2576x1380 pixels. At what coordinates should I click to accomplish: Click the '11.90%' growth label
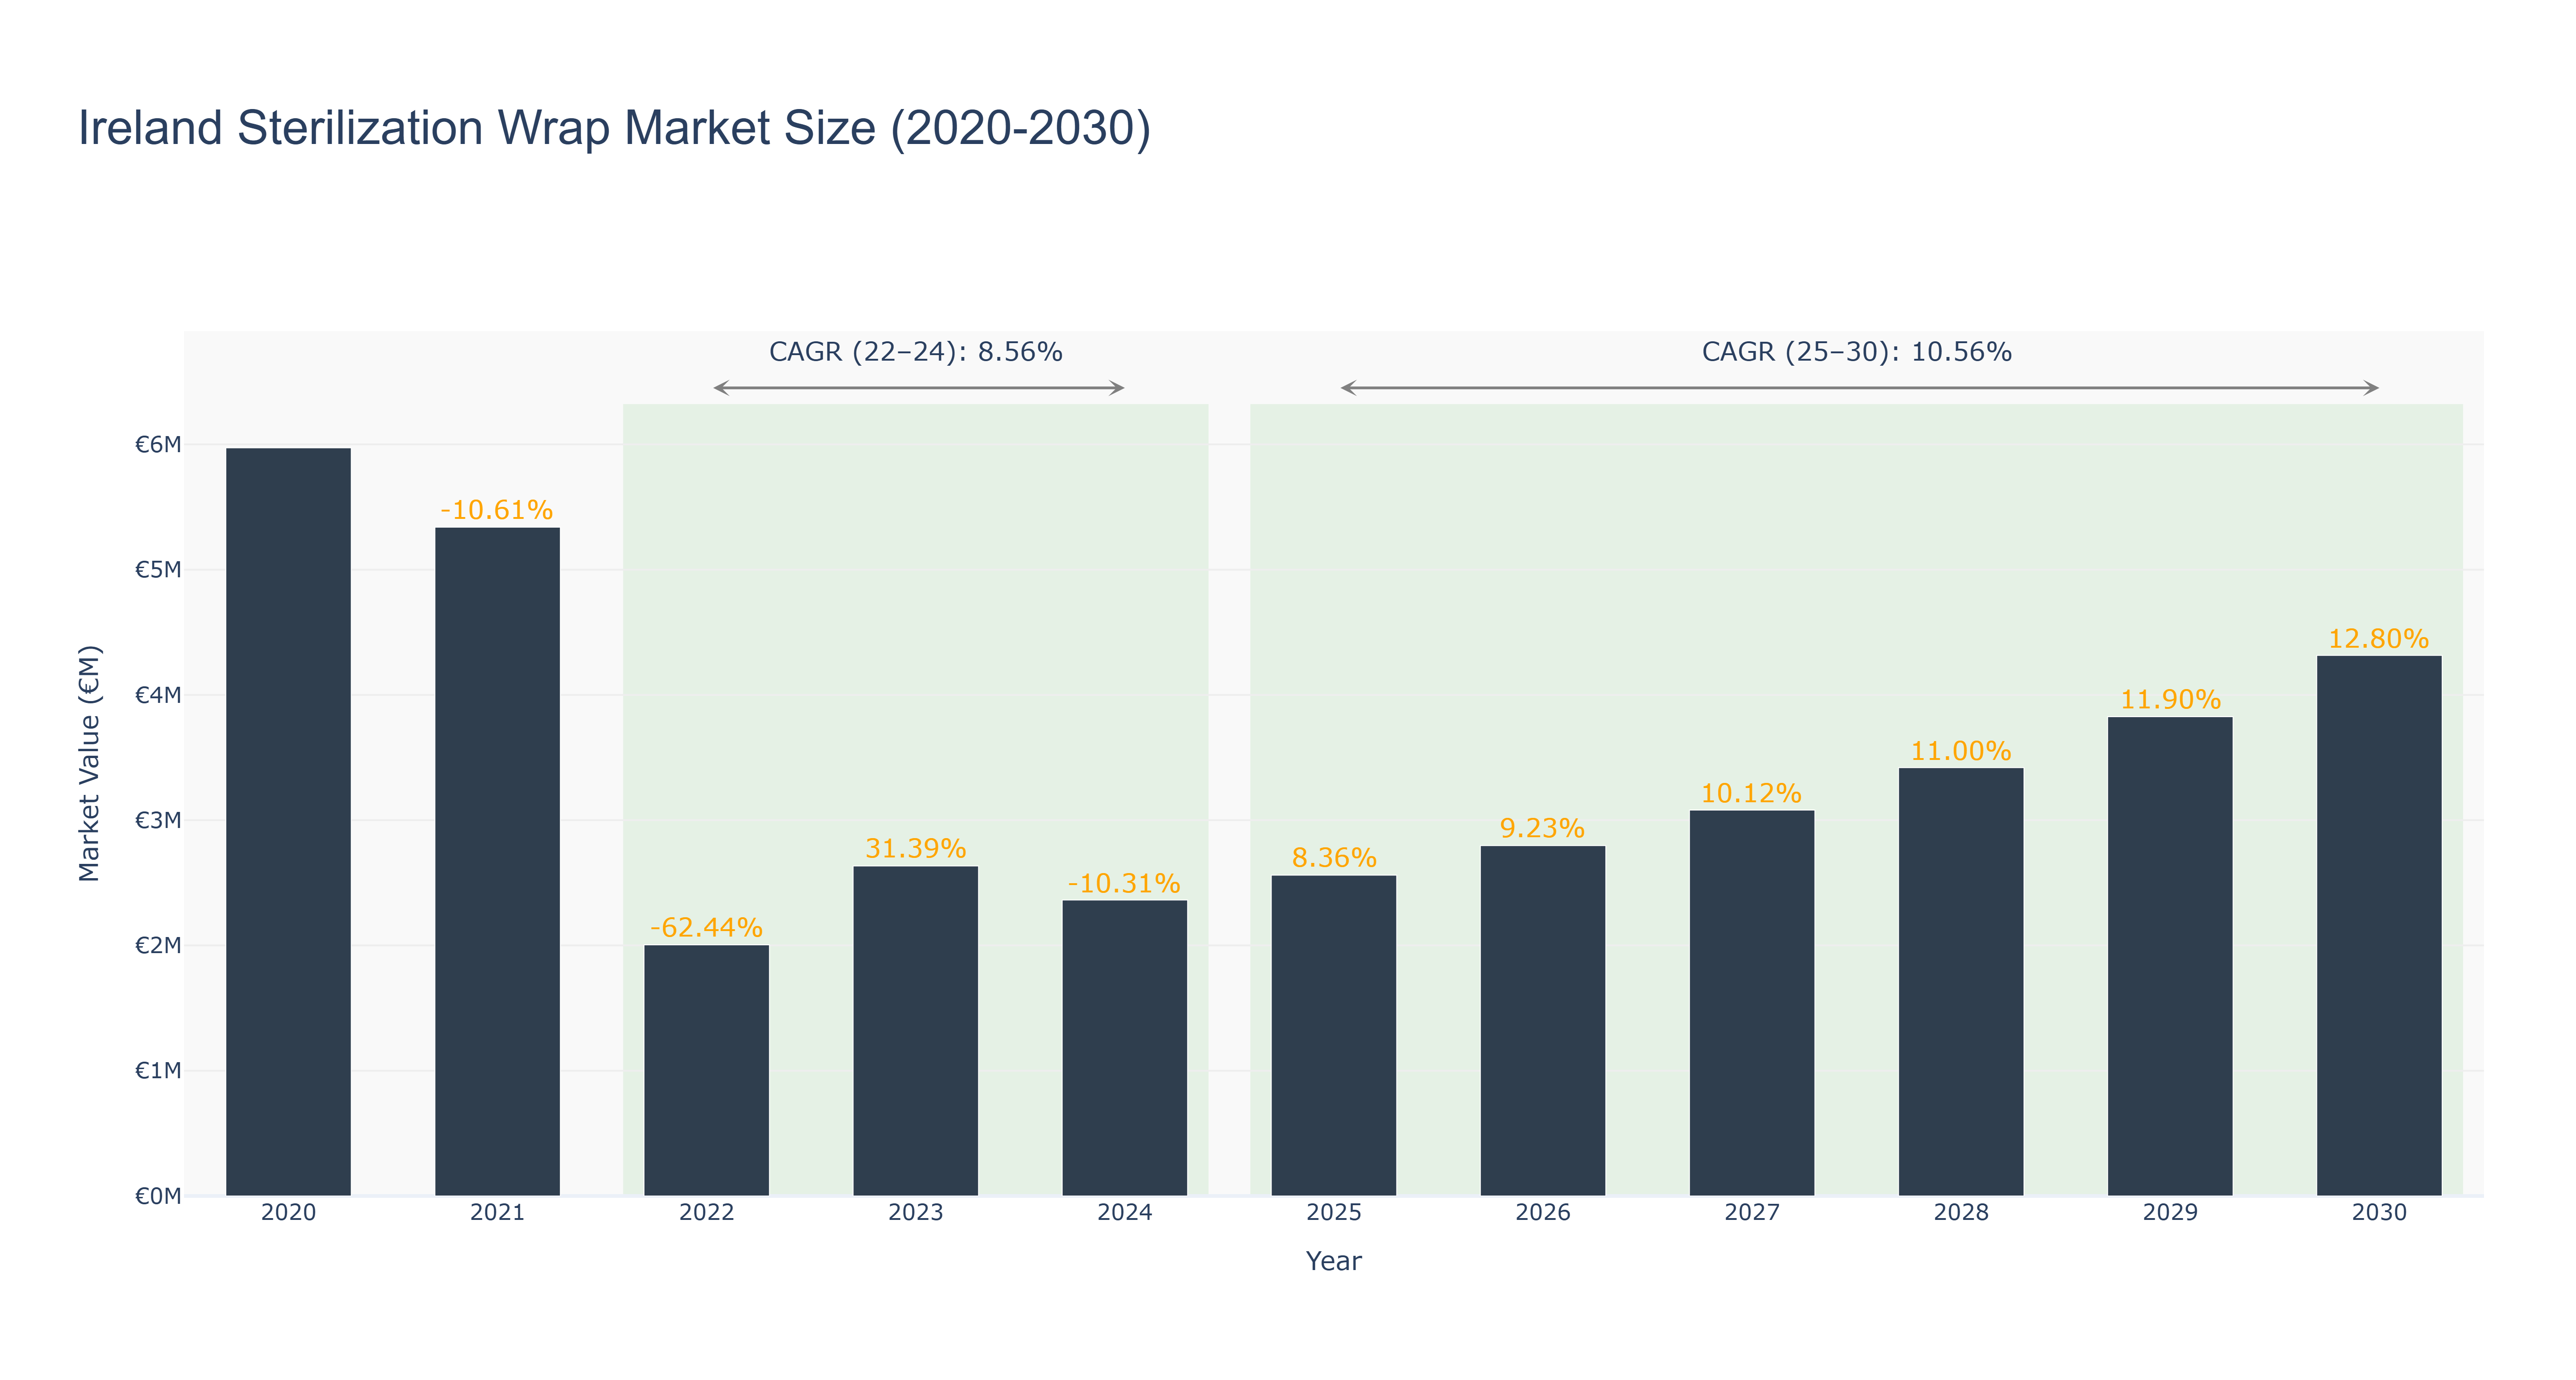point(2170,699)
